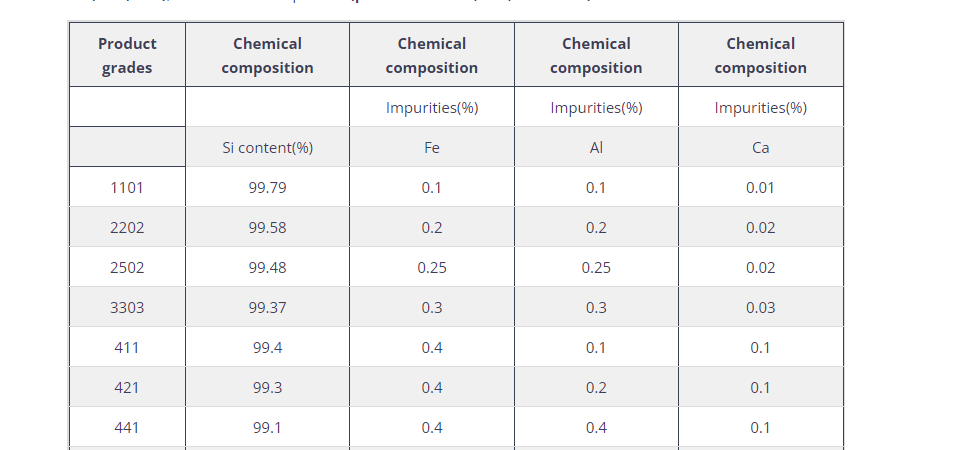This screenshot has width=978, height=450.
Task: Select product grade 2202 cell
Action: point(127,228)
